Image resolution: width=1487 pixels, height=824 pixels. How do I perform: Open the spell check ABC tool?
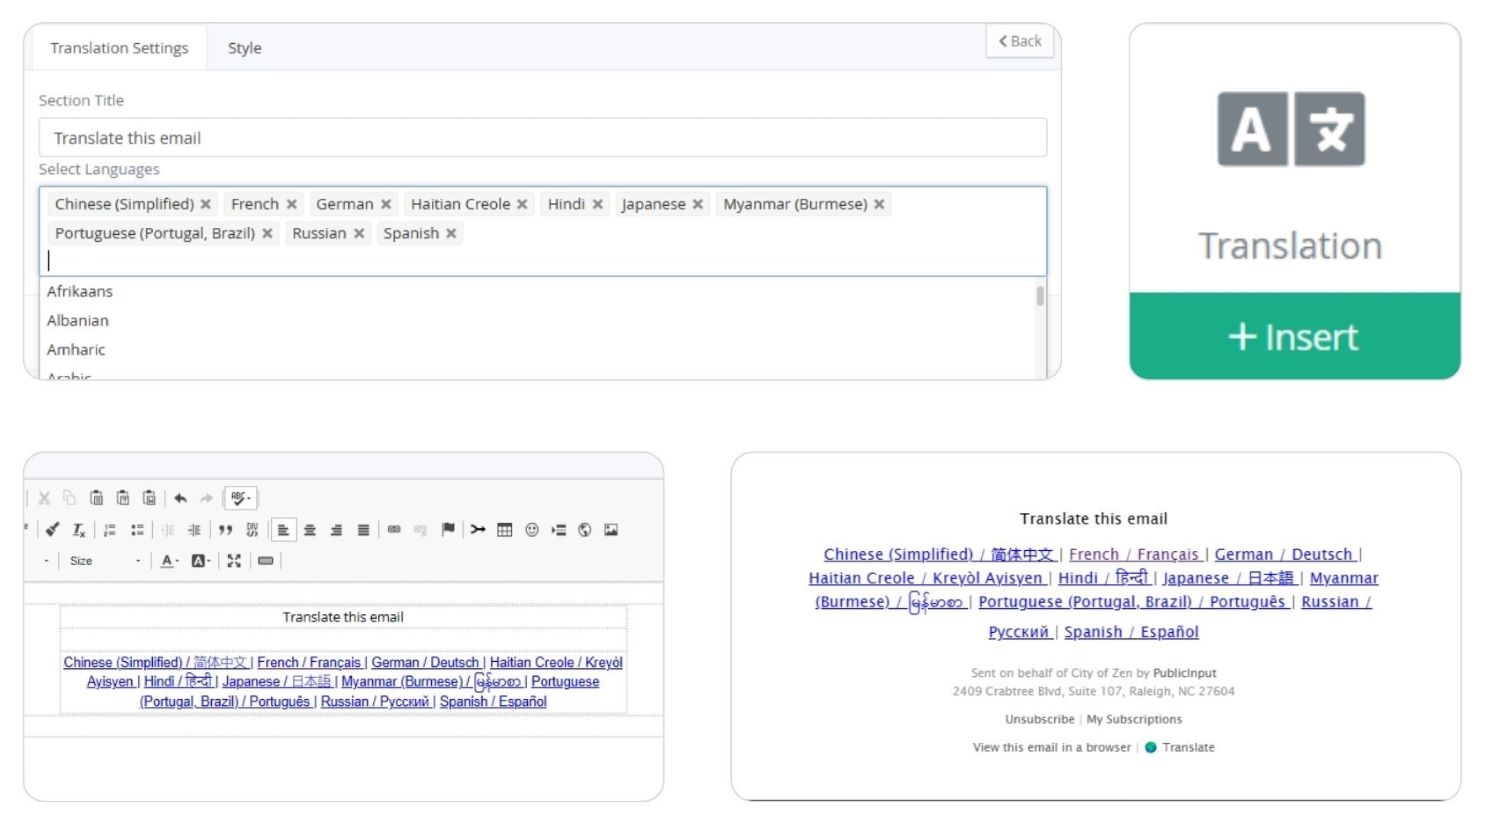[x=240, y=498]
